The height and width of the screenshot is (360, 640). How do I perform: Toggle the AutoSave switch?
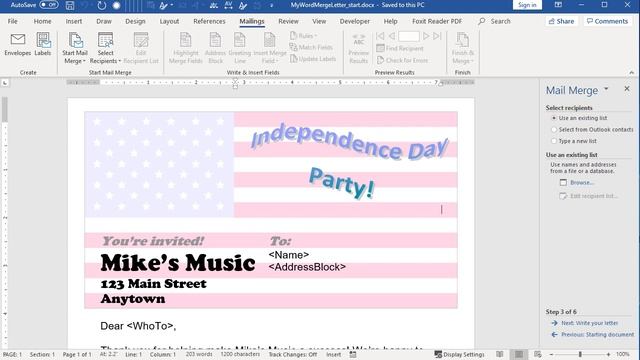click(x=49, y=5)
